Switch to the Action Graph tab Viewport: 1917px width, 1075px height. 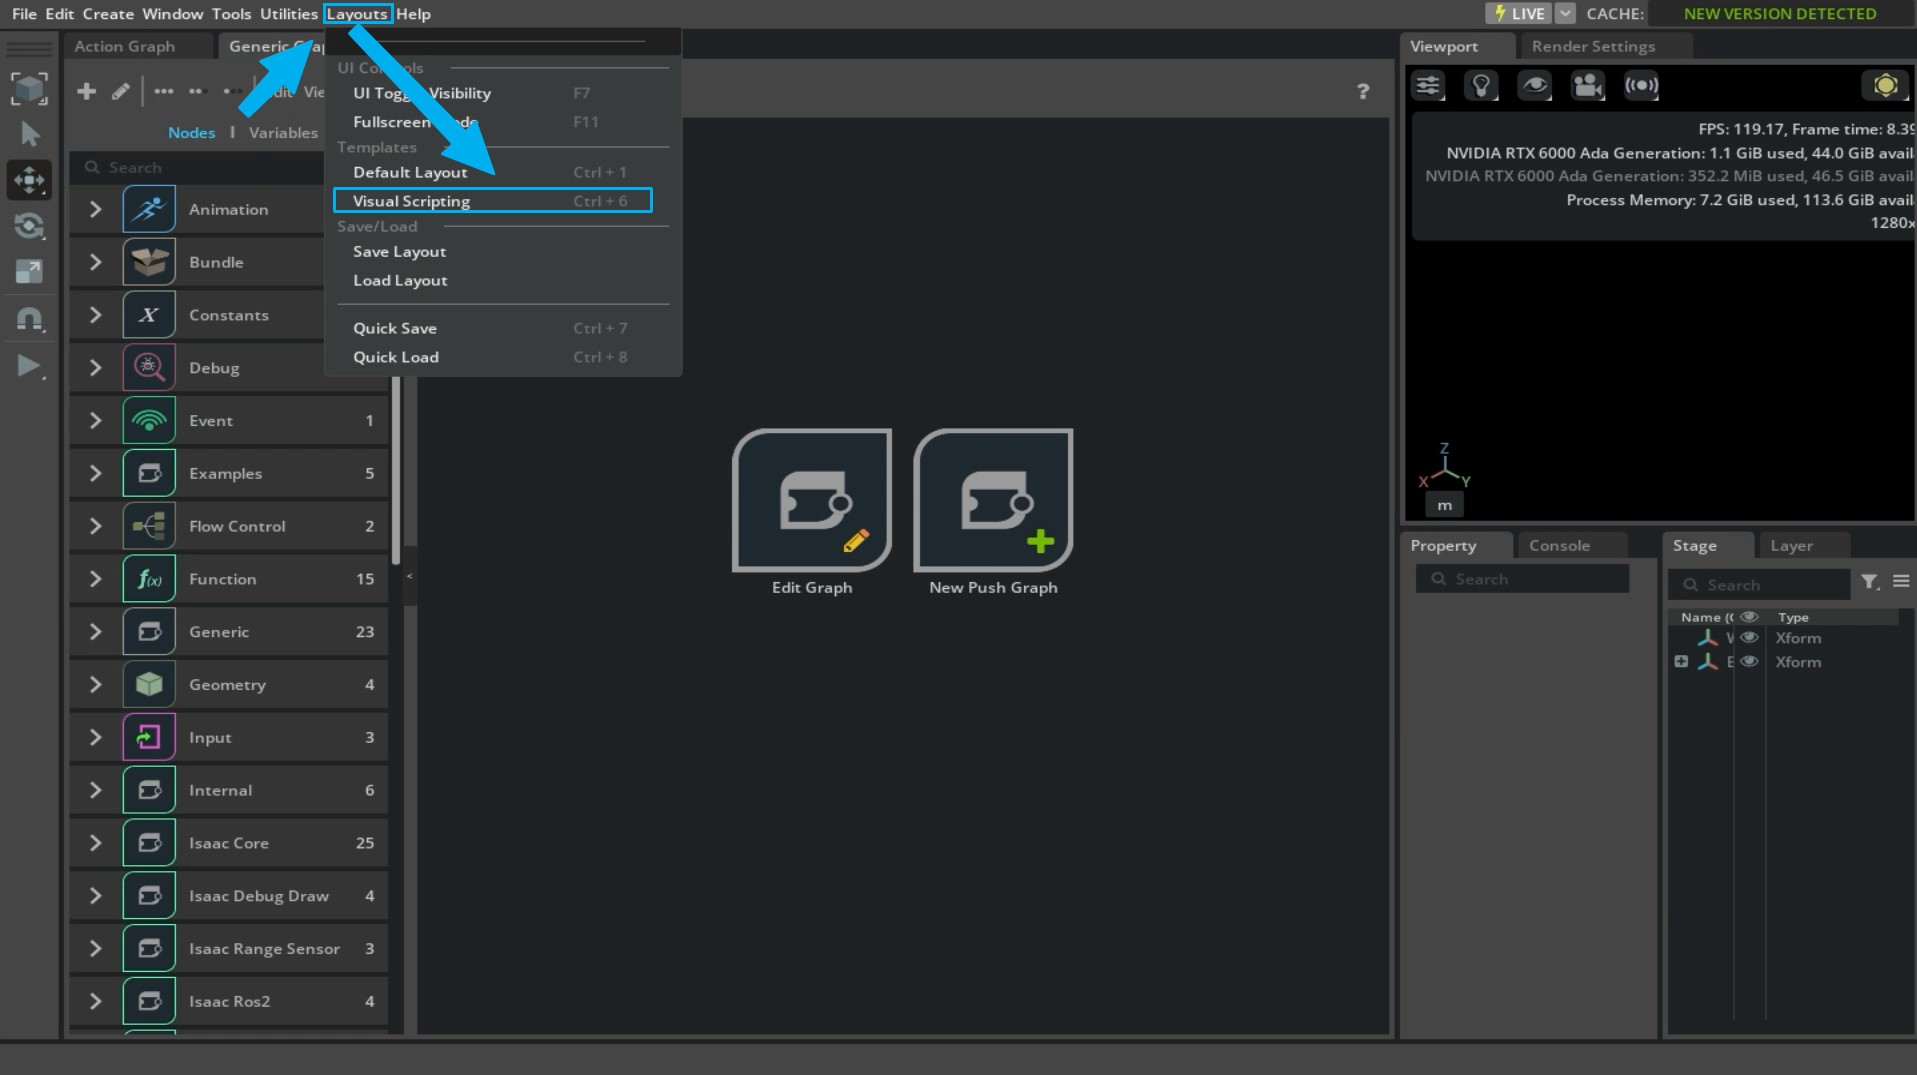point(125,47)
